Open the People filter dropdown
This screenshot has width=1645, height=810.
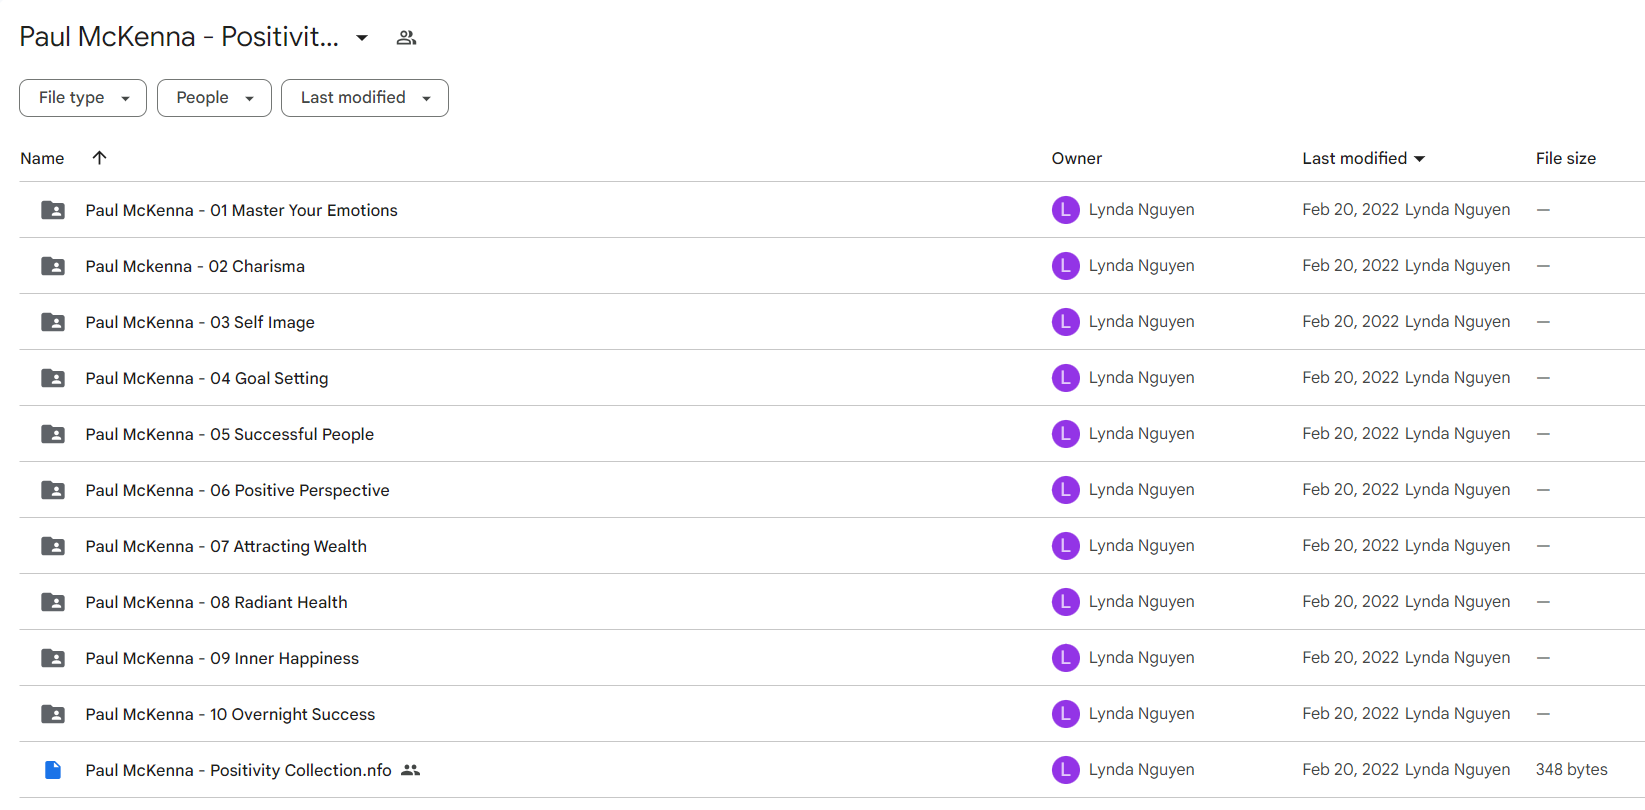click(x=214, y=98)
